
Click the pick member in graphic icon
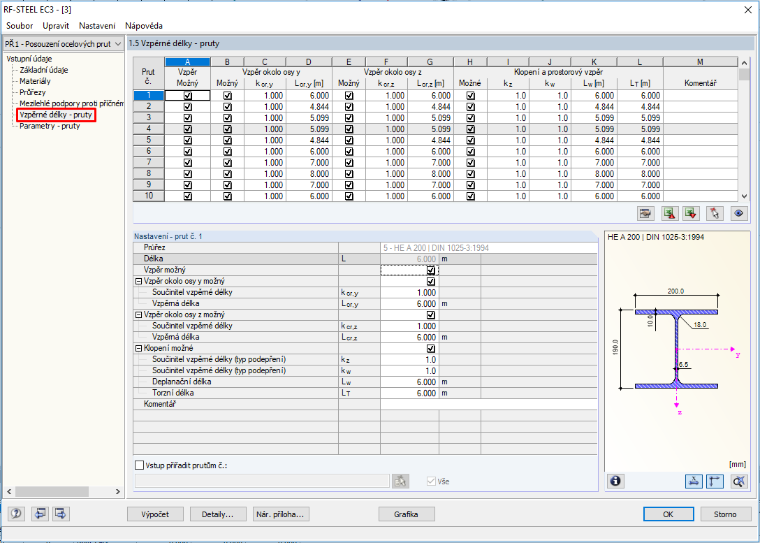[715, 213]
